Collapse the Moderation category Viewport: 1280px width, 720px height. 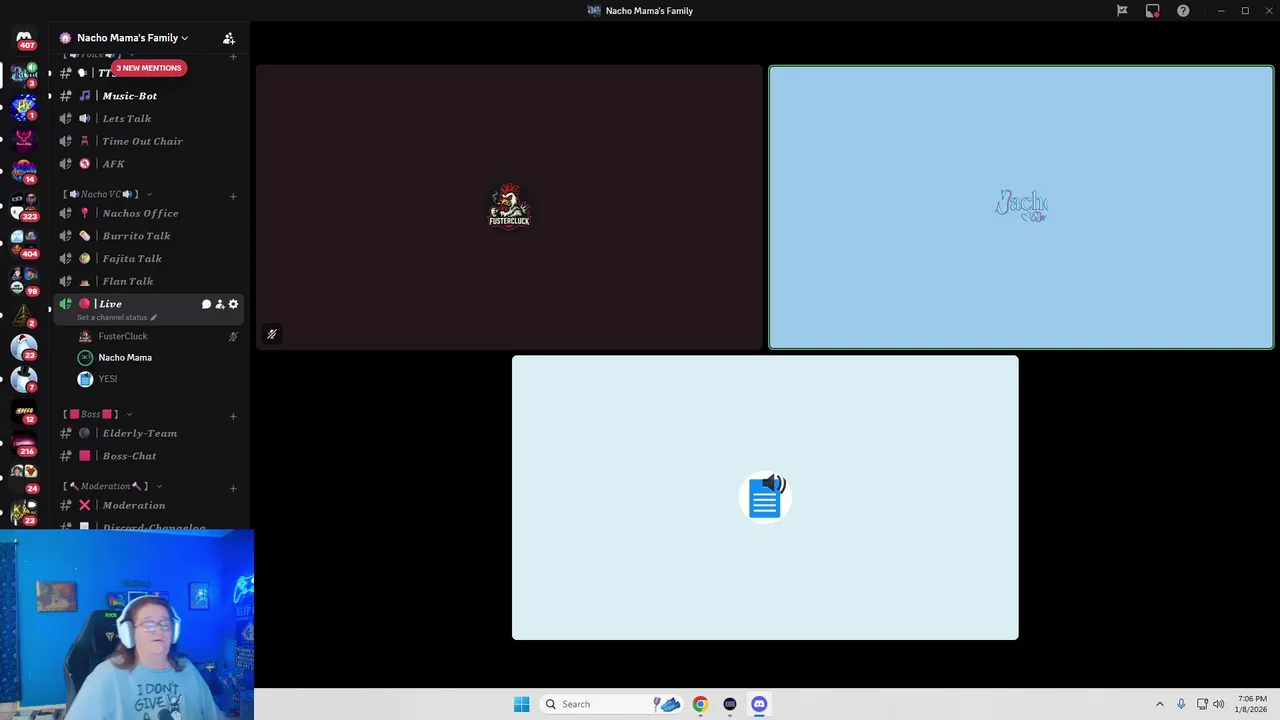point(112,486)
